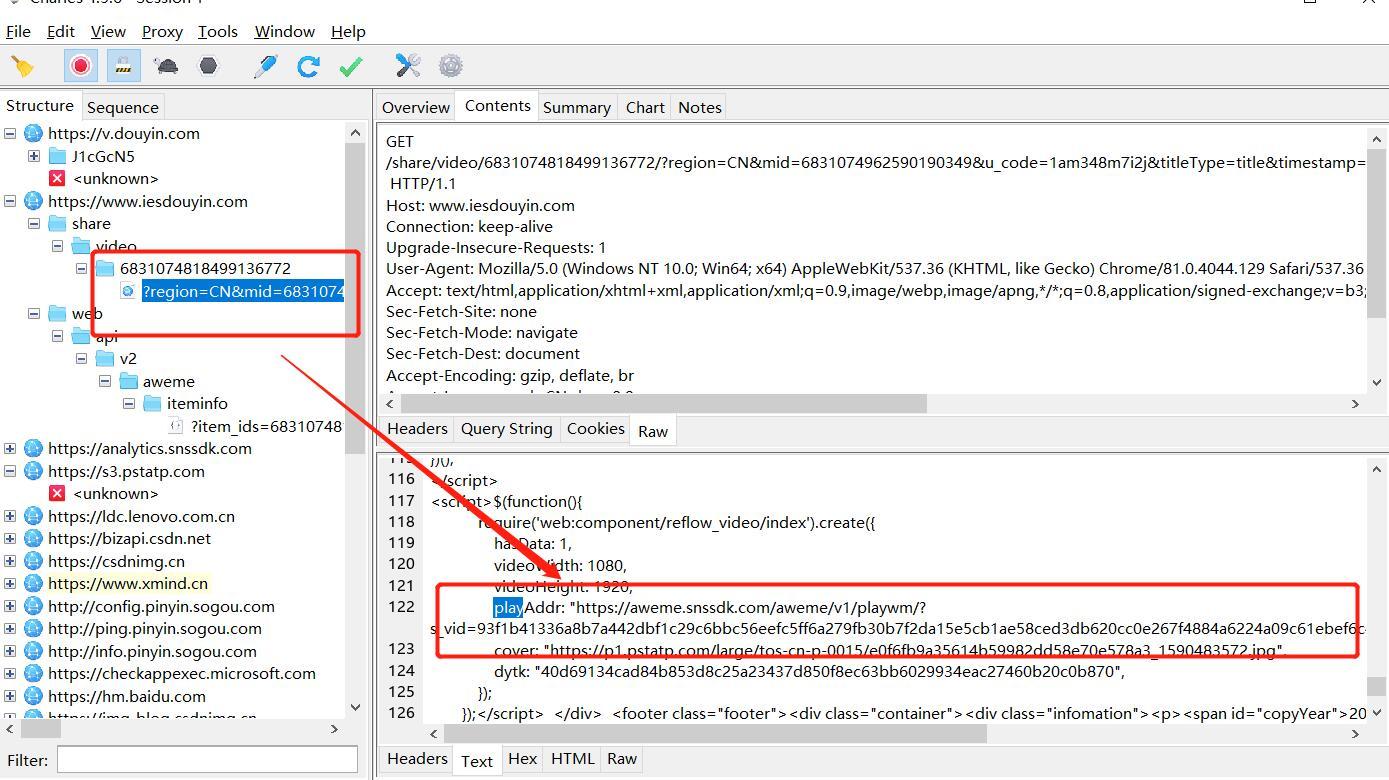
Task: Select response Headers tab at bottom
Action: [417, 758]
